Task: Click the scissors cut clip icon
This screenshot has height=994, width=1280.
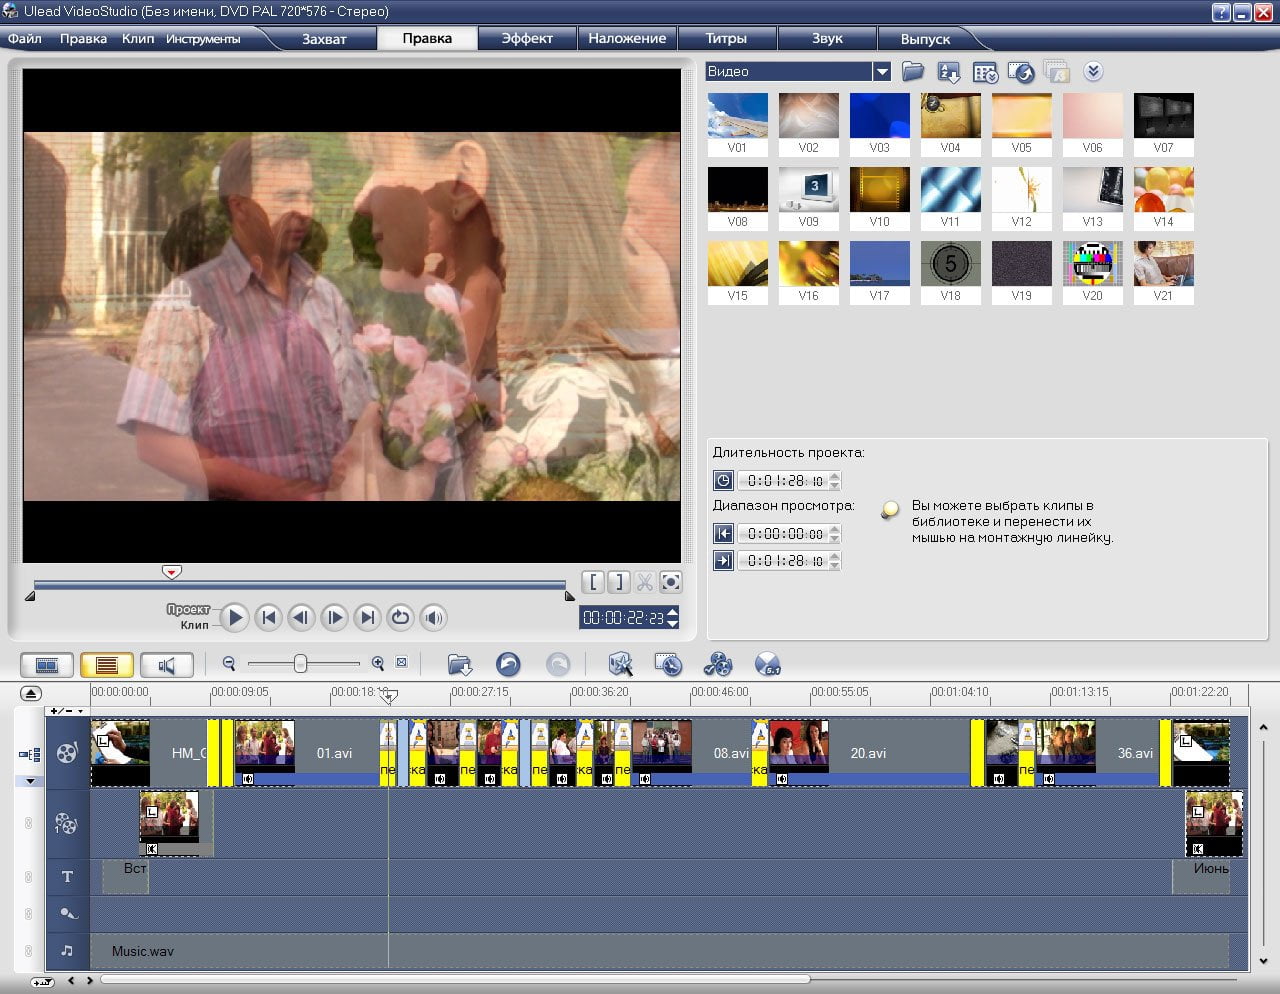Action: [x=645, y=582]
